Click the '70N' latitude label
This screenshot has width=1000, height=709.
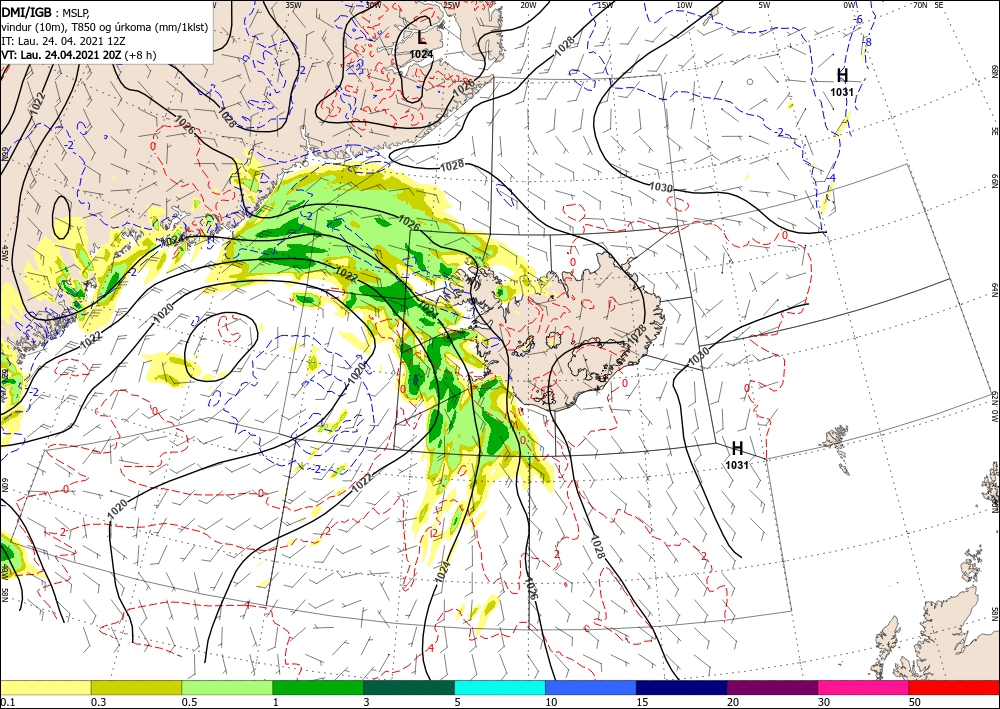(x=920, y=5)
